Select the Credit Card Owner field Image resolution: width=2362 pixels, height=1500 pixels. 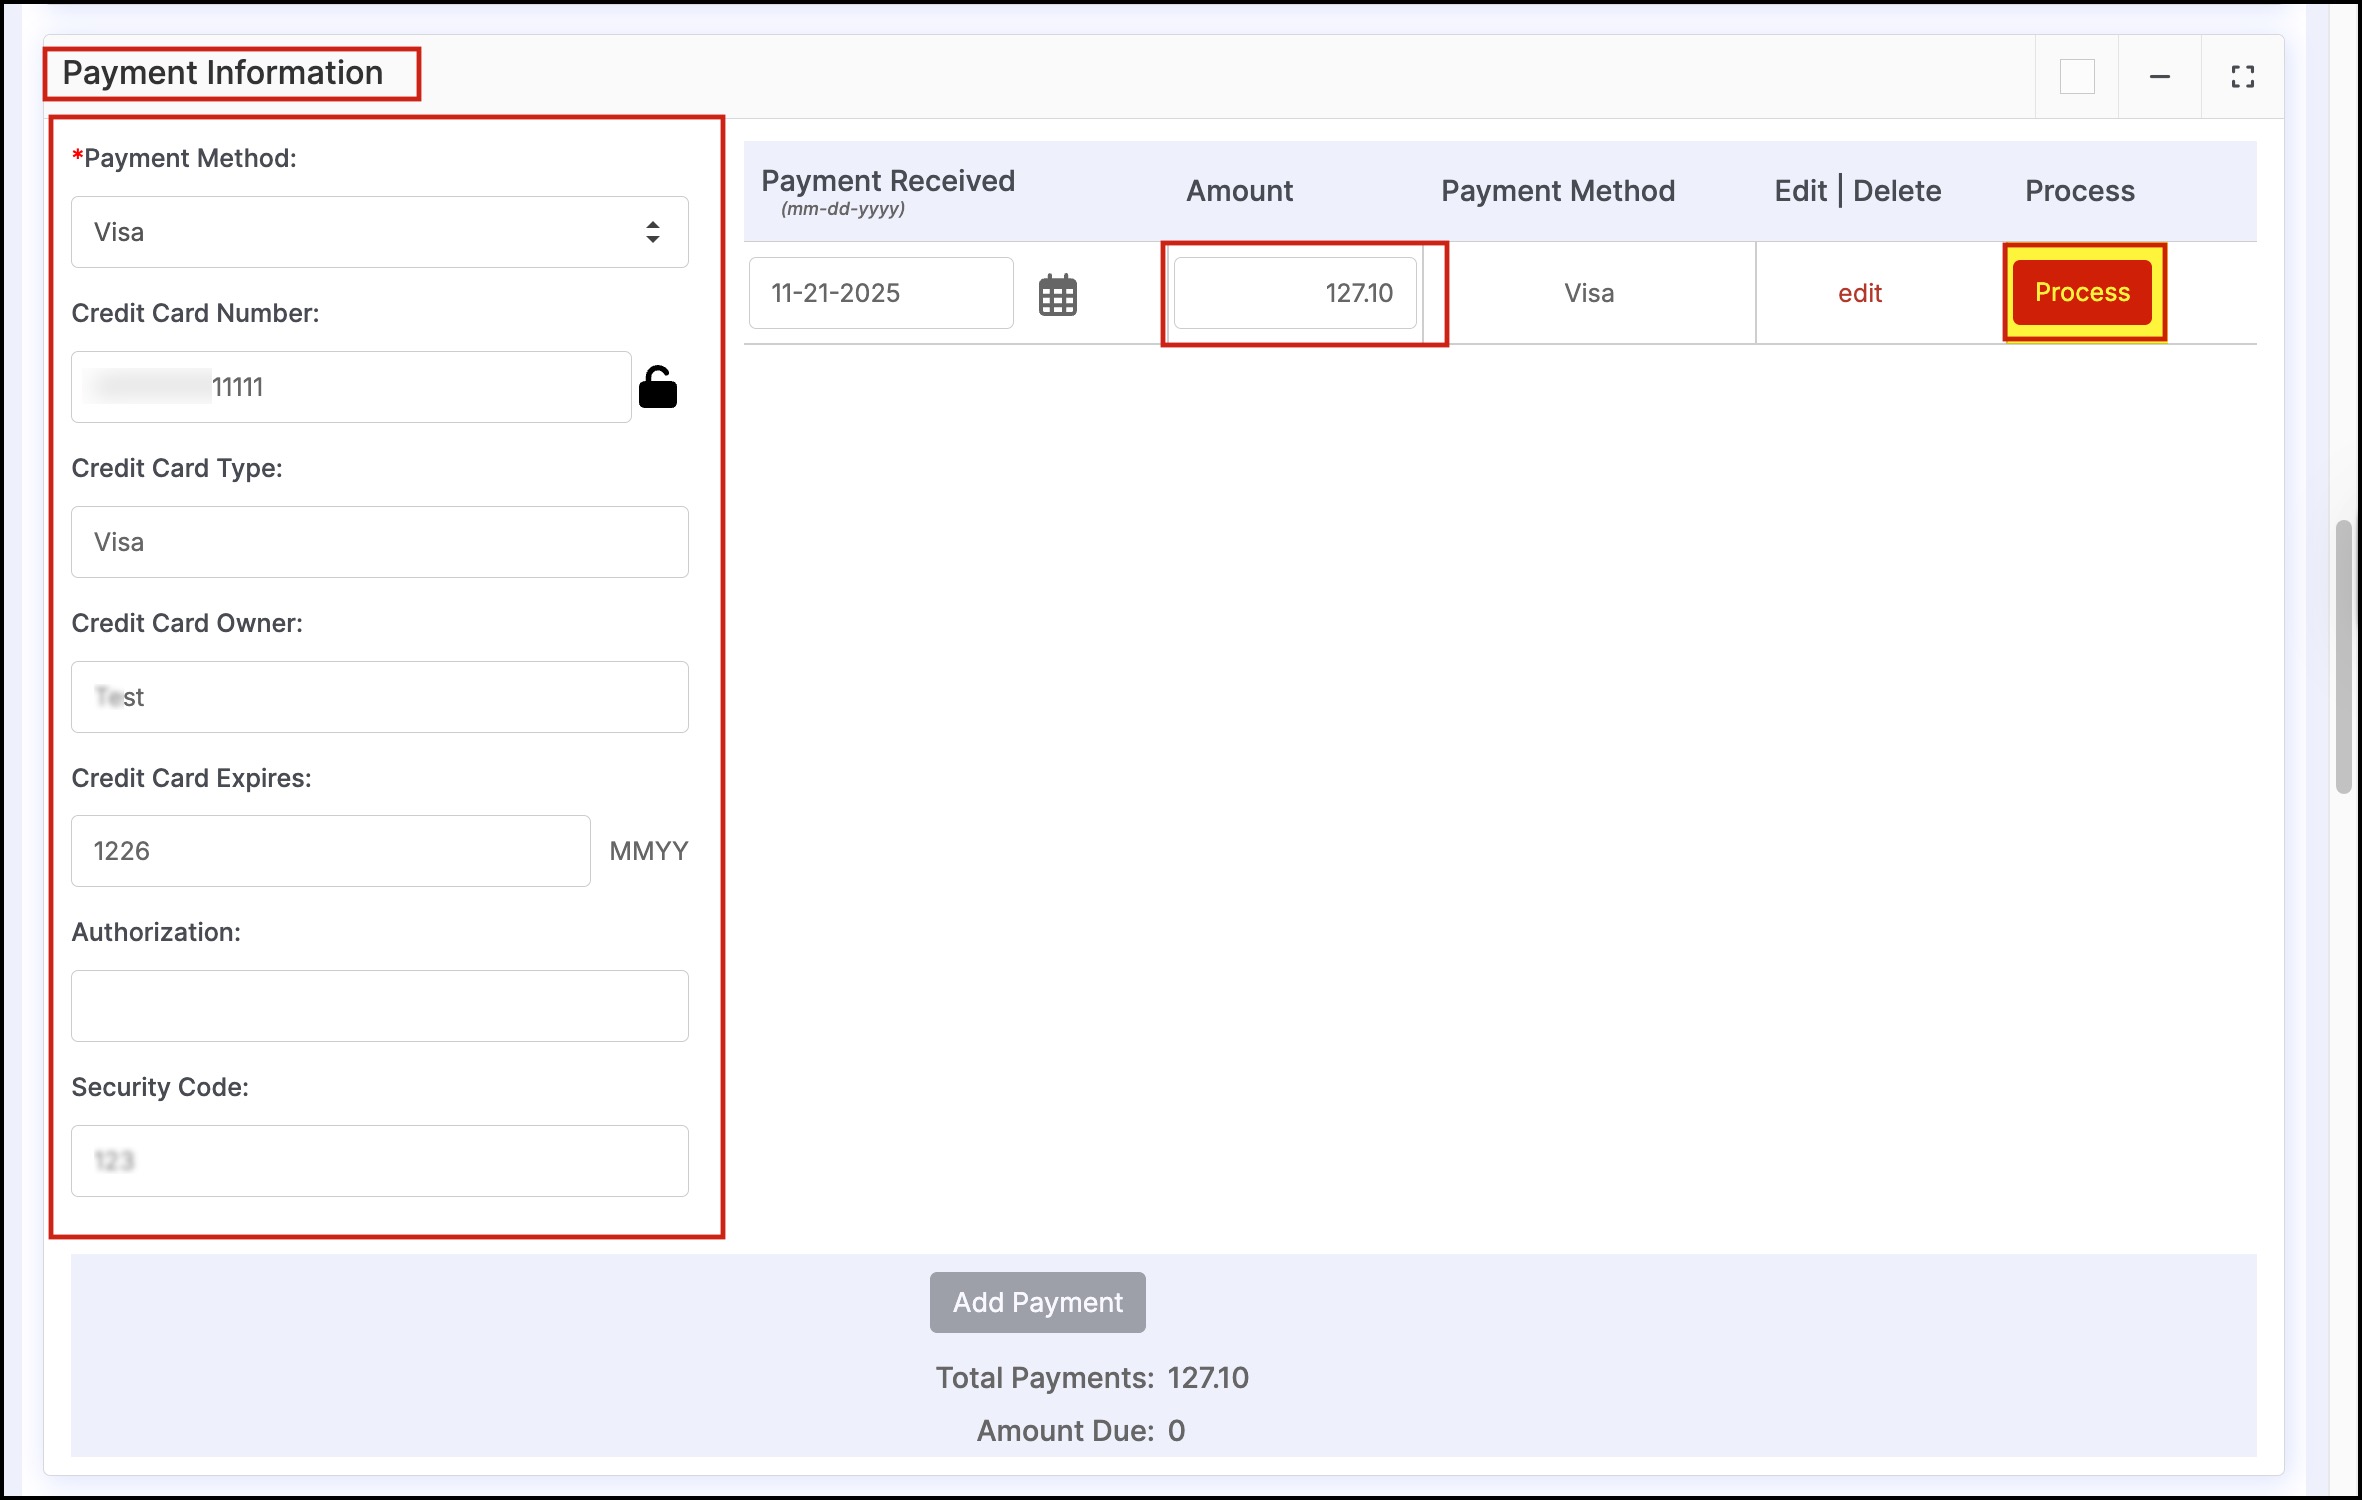point(379,697)
